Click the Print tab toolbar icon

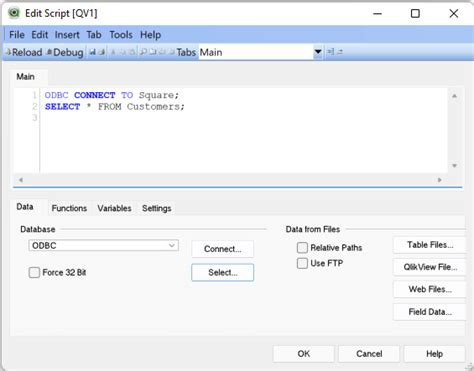(x=101, y=52)
